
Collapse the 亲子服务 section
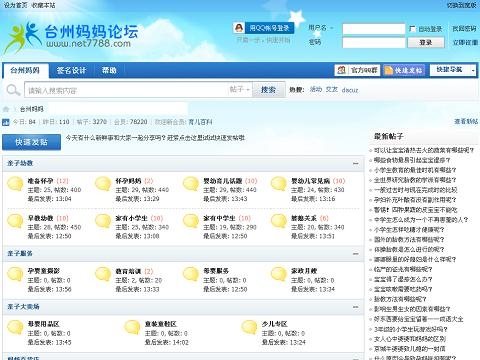click(356, 254)
